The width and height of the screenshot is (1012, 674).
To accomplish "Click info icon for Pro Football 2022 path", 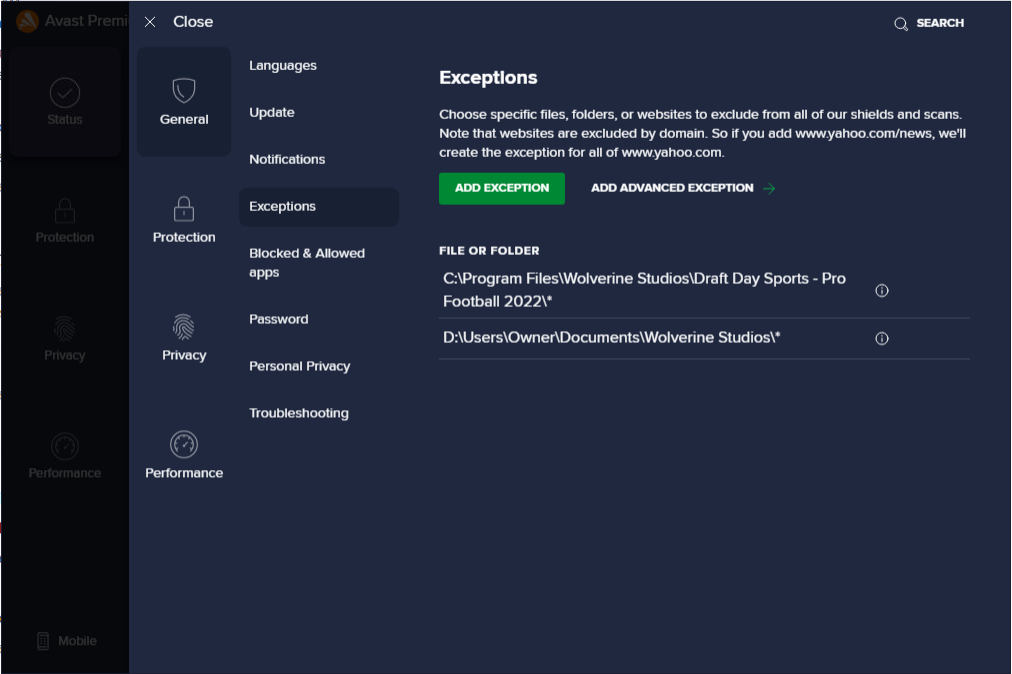I will (x=882, y=291).
